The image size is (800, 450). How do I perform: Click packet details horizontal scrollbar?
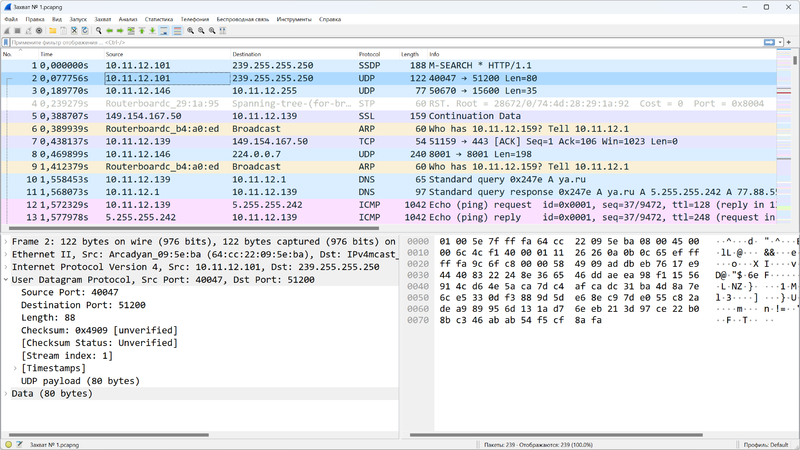pos(109,435)
